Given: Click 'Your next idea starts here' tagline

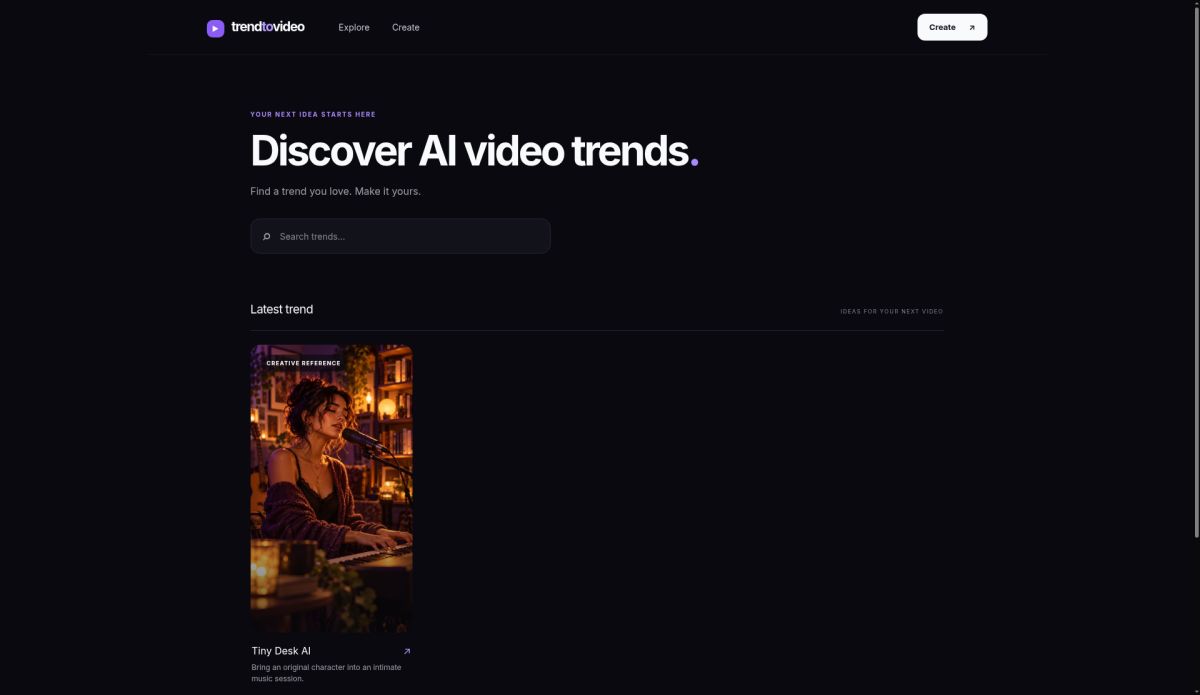Looking at the screenshot, I should tap(313, 114).
